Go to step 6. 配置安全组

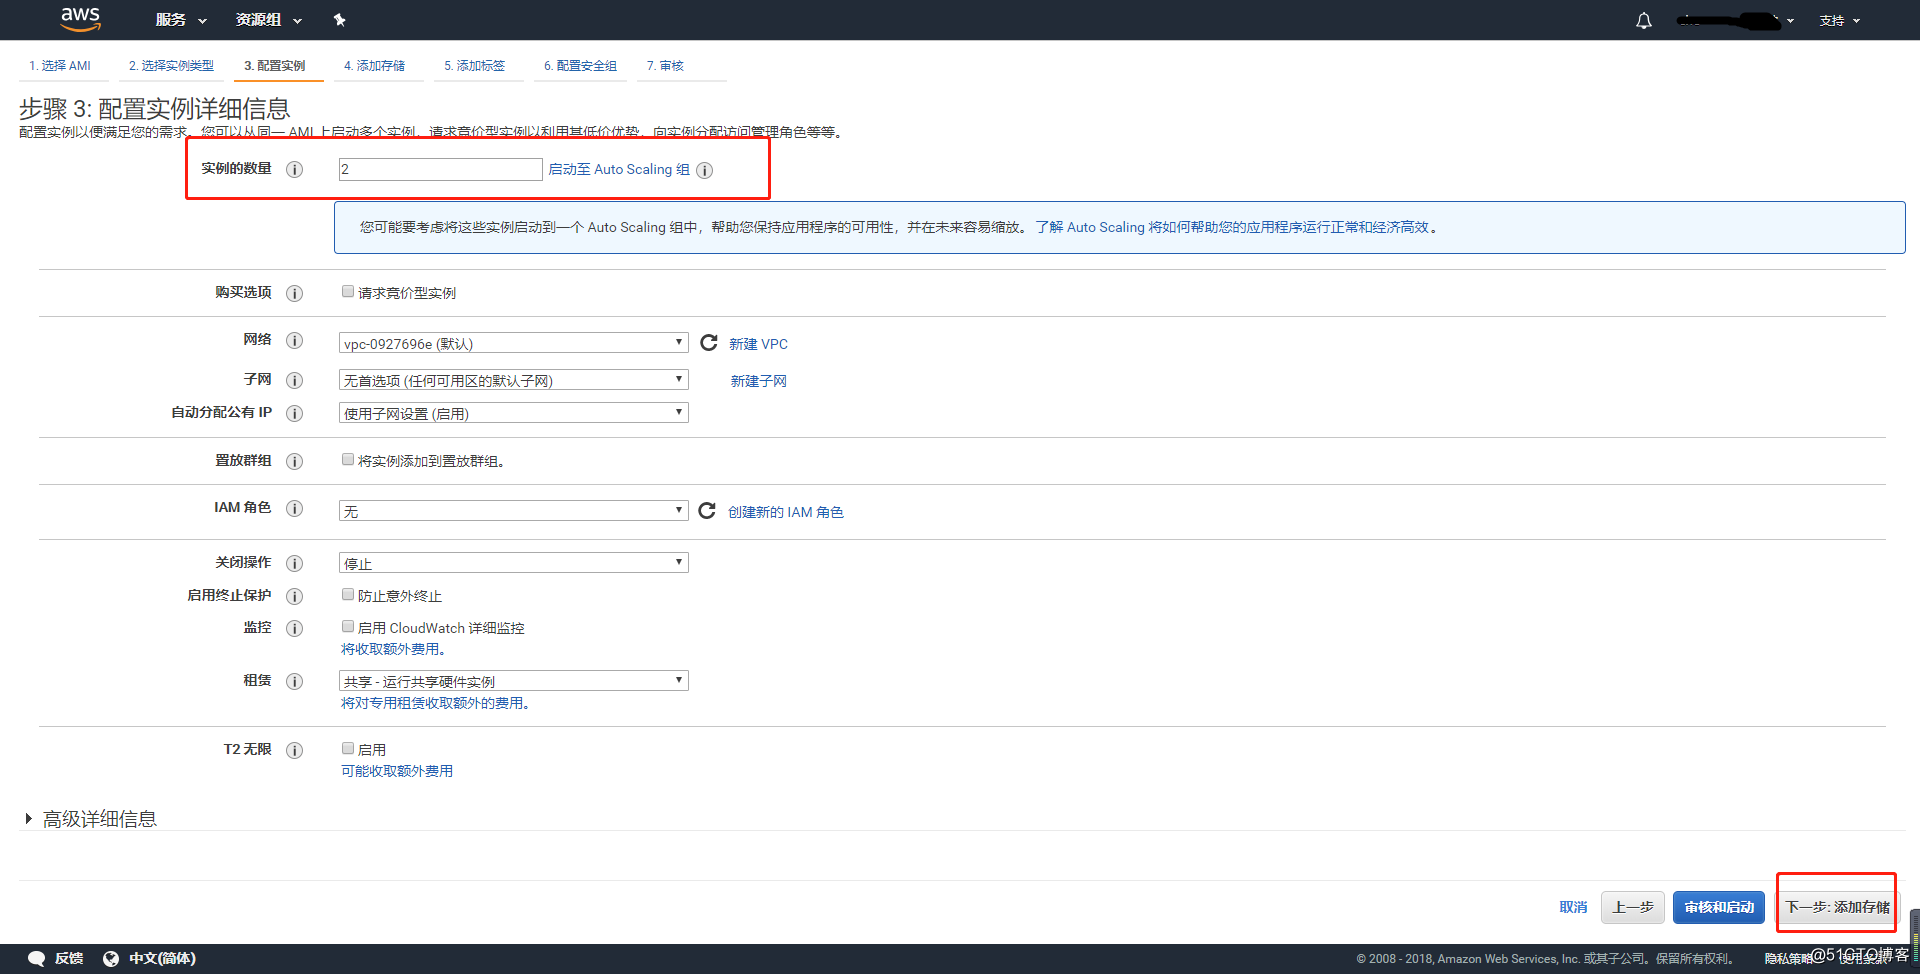click(x=581, y=66)
